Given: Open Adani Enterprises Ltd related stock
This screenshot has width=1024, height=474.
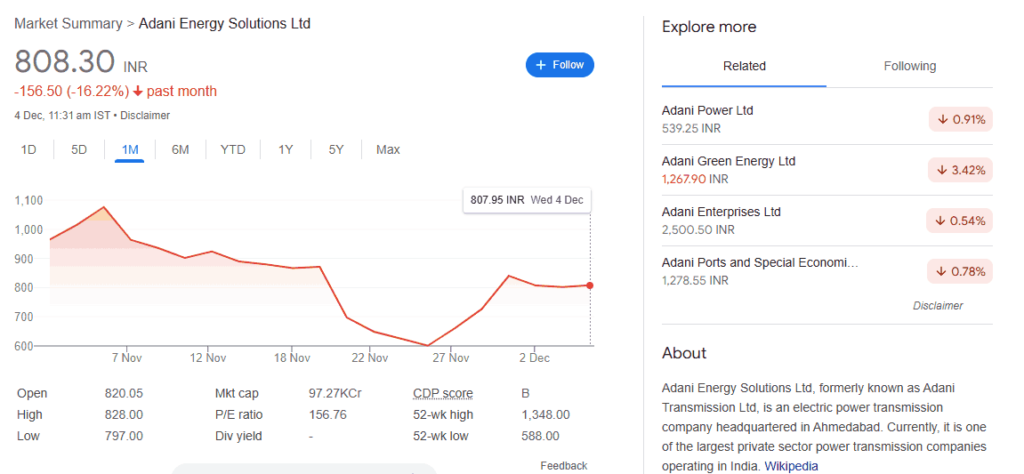Looking at the screenshot, I should (827, 221).
